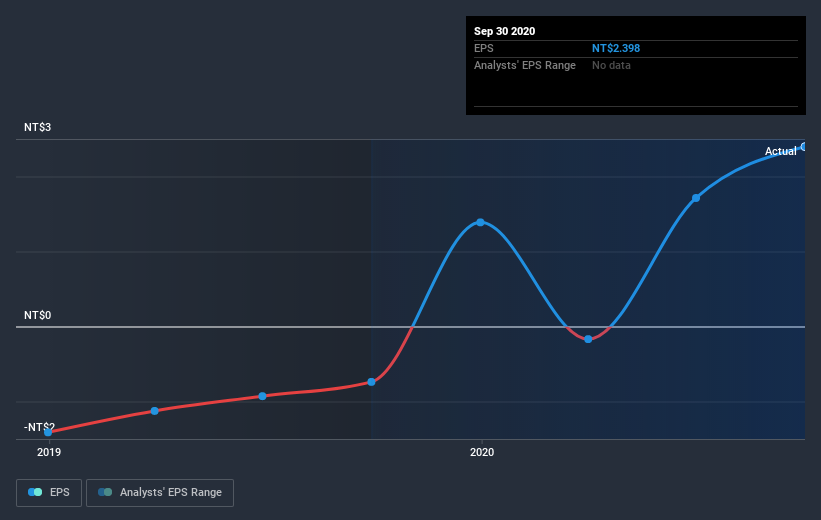Click the No data analysts range text

pyautogui.click(x=611, y=65)
